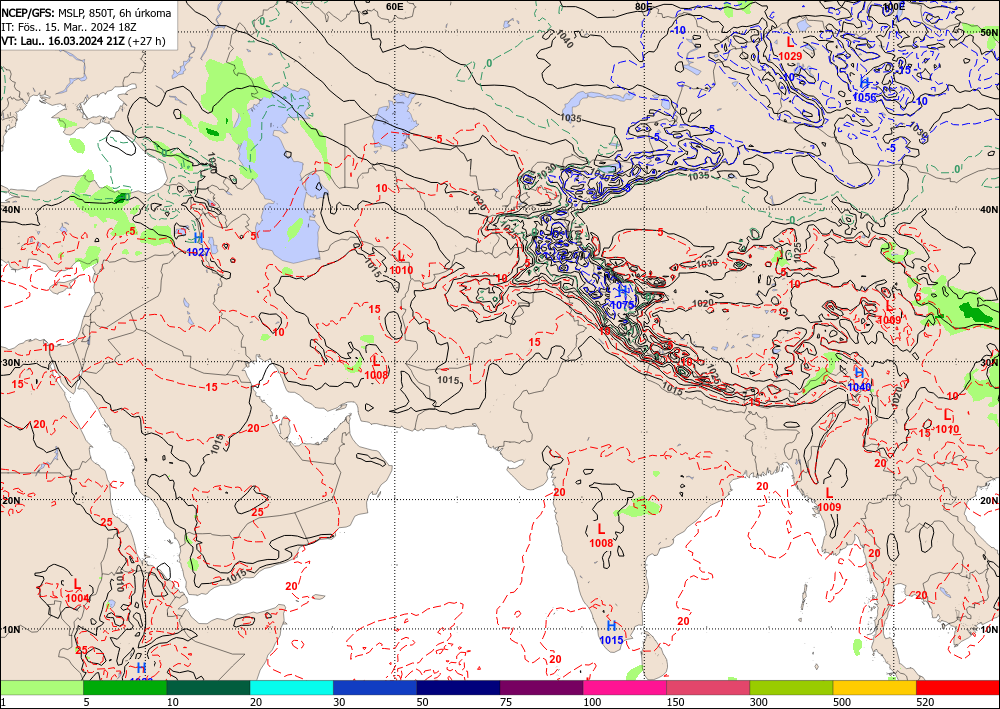Select the medium blue 30–50 legend band
1000x709 pixels.
(x=374, y=687)
